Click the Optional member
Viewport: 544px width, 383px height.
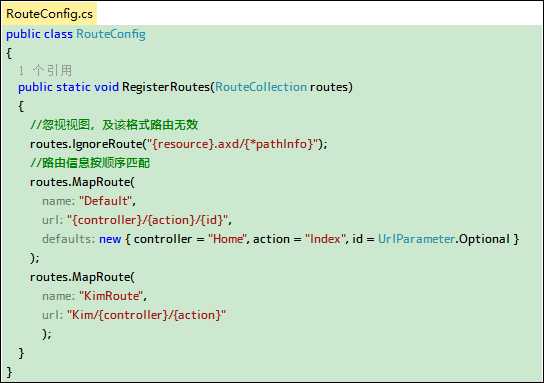(x=484, y=239)
